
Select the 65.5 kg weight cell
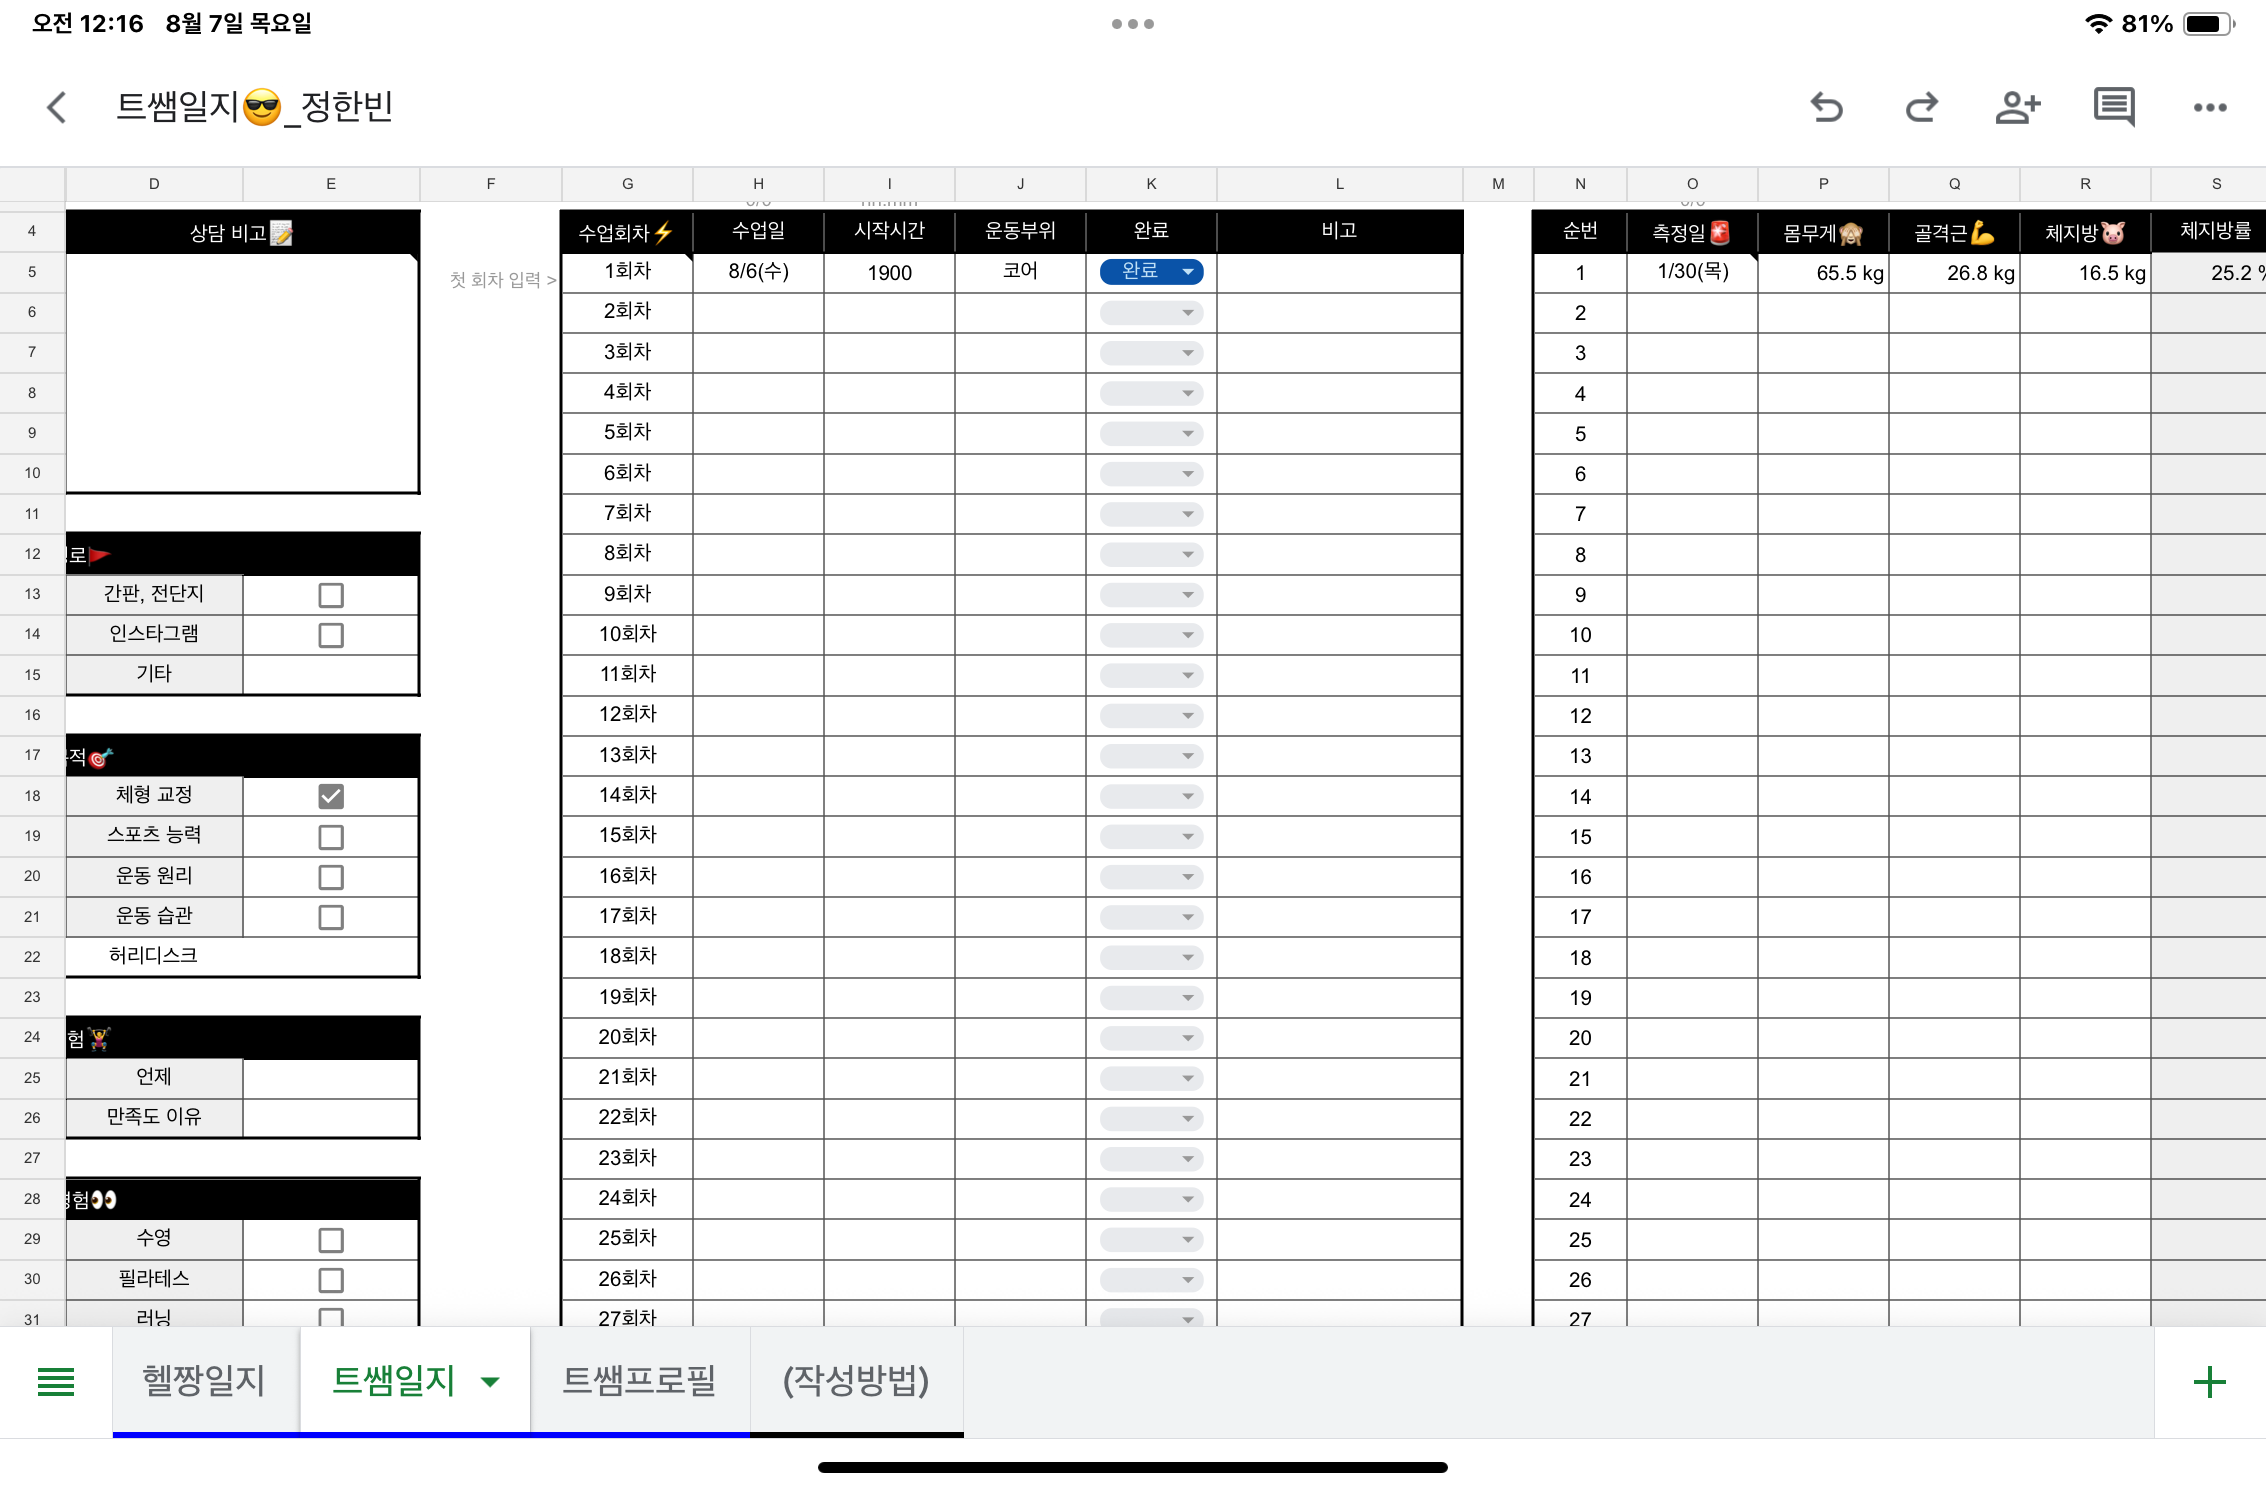tap(1823, 273)
